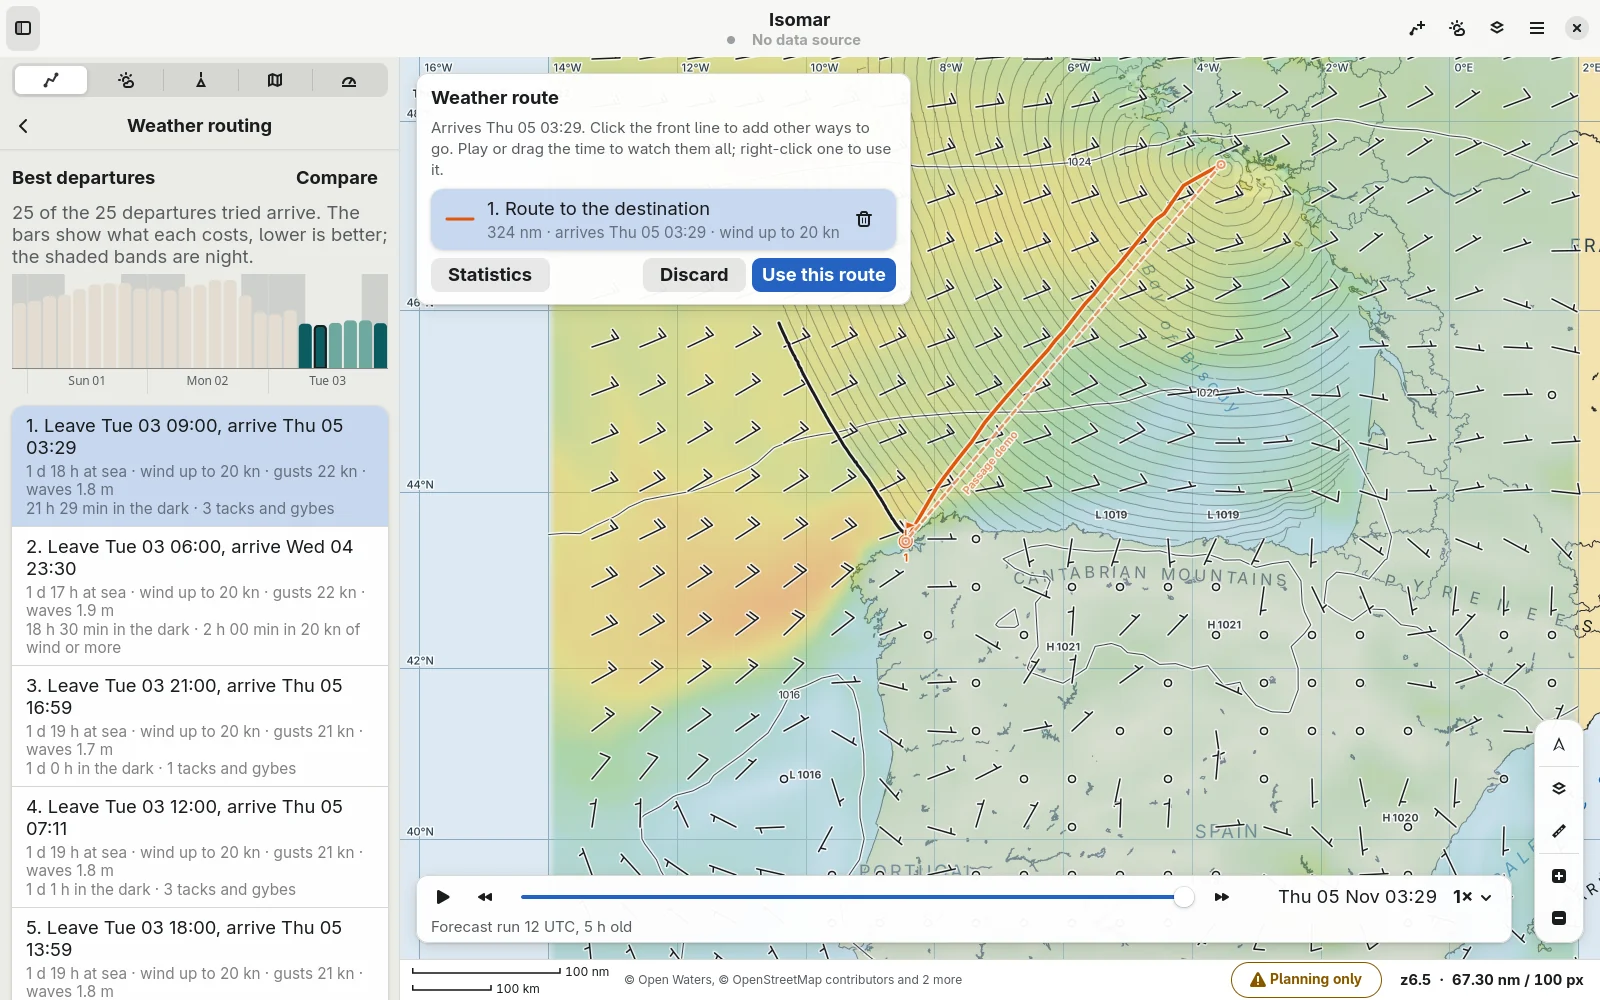
Task: Toggle the sidebar panel button
Action: (24, 28)
